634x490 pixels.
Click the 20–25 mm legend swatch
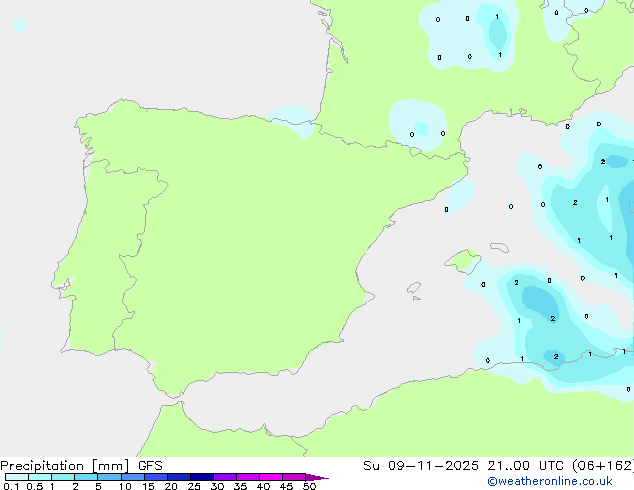179,477
